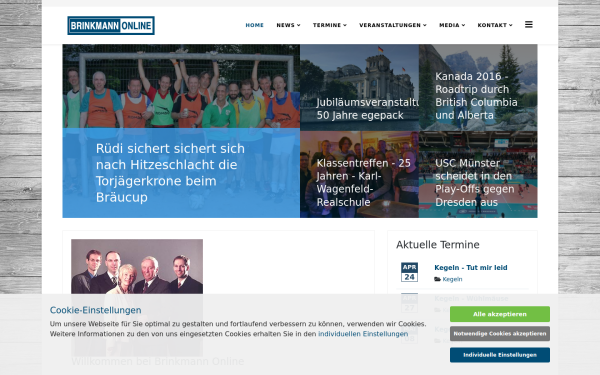Open the Kanada 2016 Roadtrip article
600x375 pixels.
[476, 96]
